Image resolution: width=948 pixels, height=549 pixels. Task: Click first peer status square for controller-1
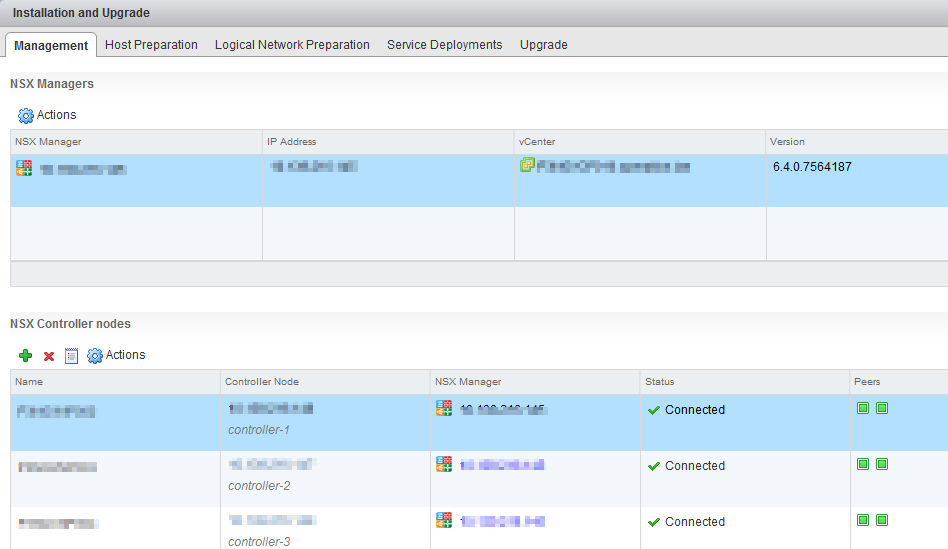[x=863, y=408]
